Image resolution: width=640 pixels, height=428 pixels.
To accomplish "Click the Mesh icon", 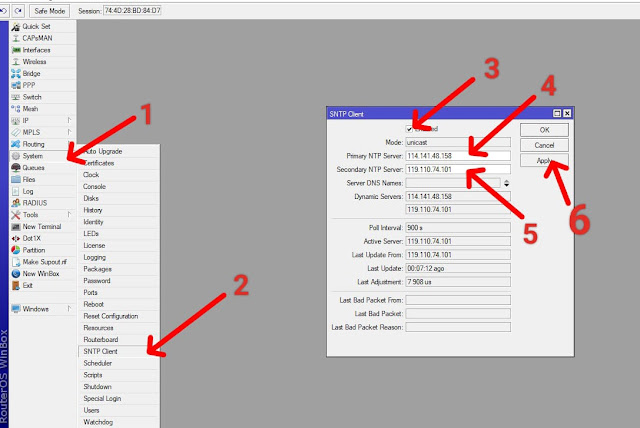I will (16, 109).
